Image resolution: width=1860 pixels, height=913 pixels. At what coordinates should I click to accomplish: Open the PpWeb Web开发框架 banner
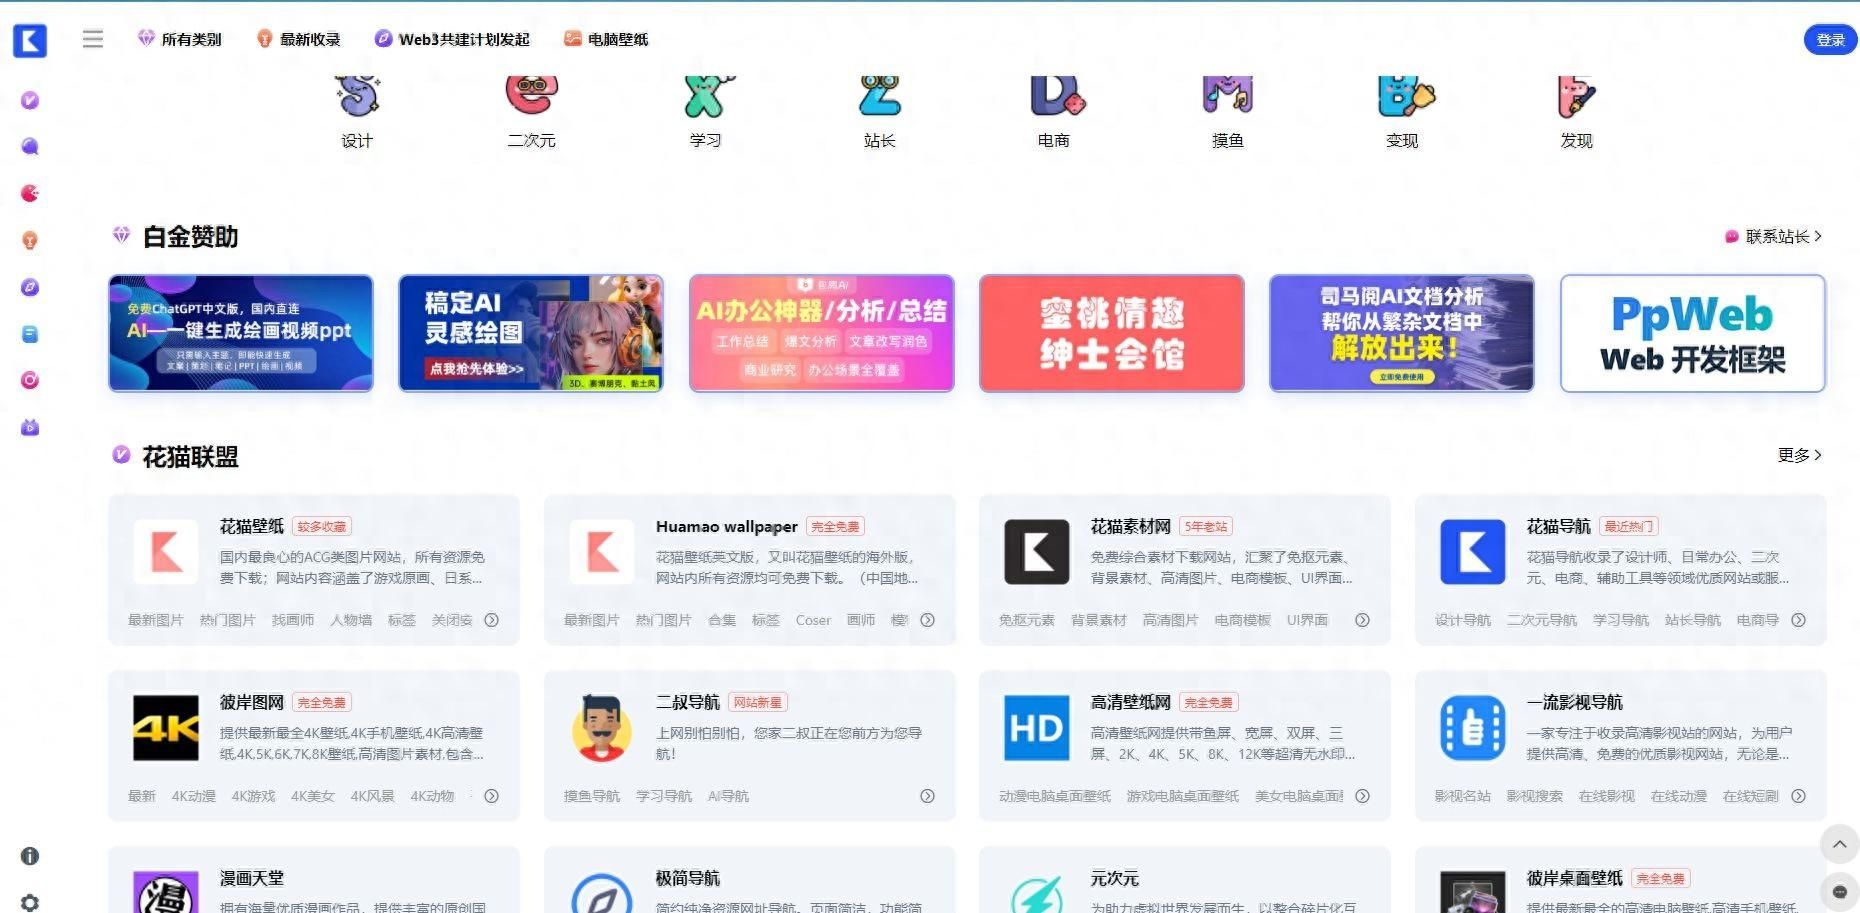click(1693, 333)
